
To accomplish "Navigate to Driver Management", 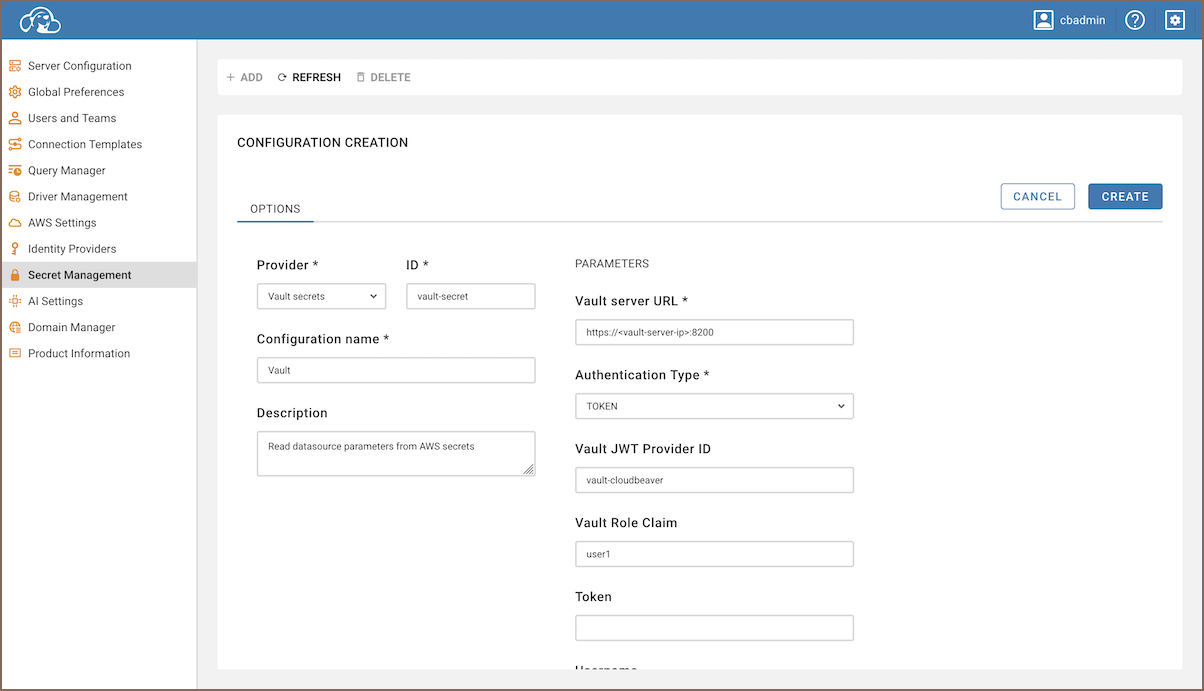I will [77, 197].
